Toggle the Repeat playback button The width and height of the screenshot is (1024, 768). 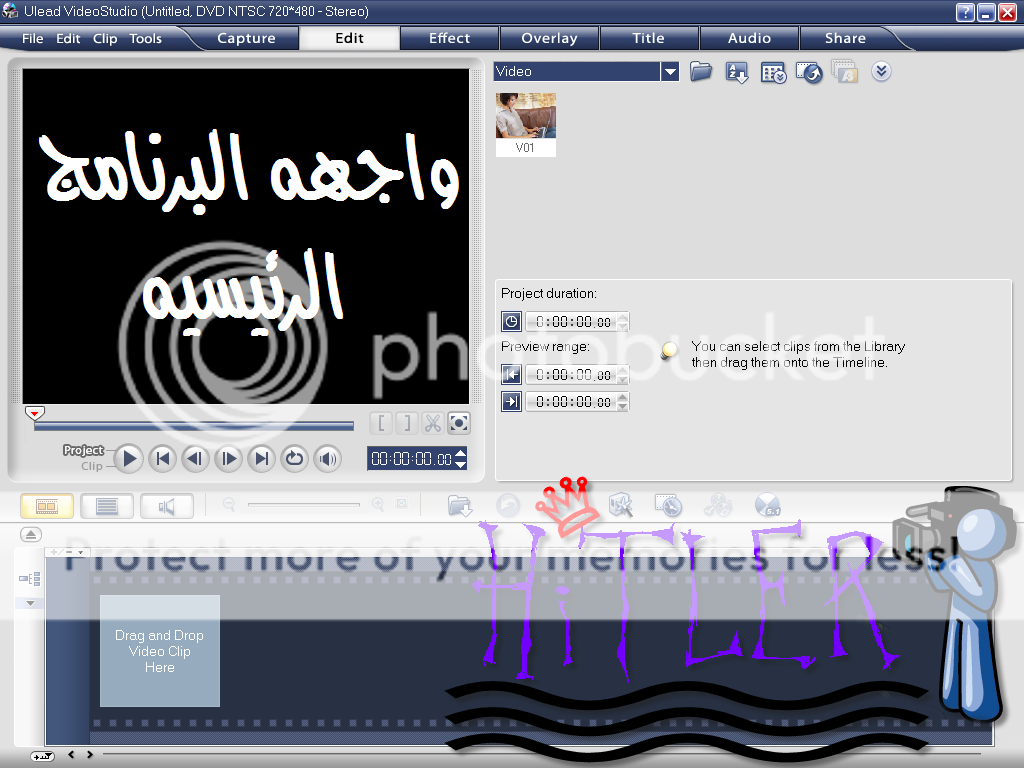[295, 458]
